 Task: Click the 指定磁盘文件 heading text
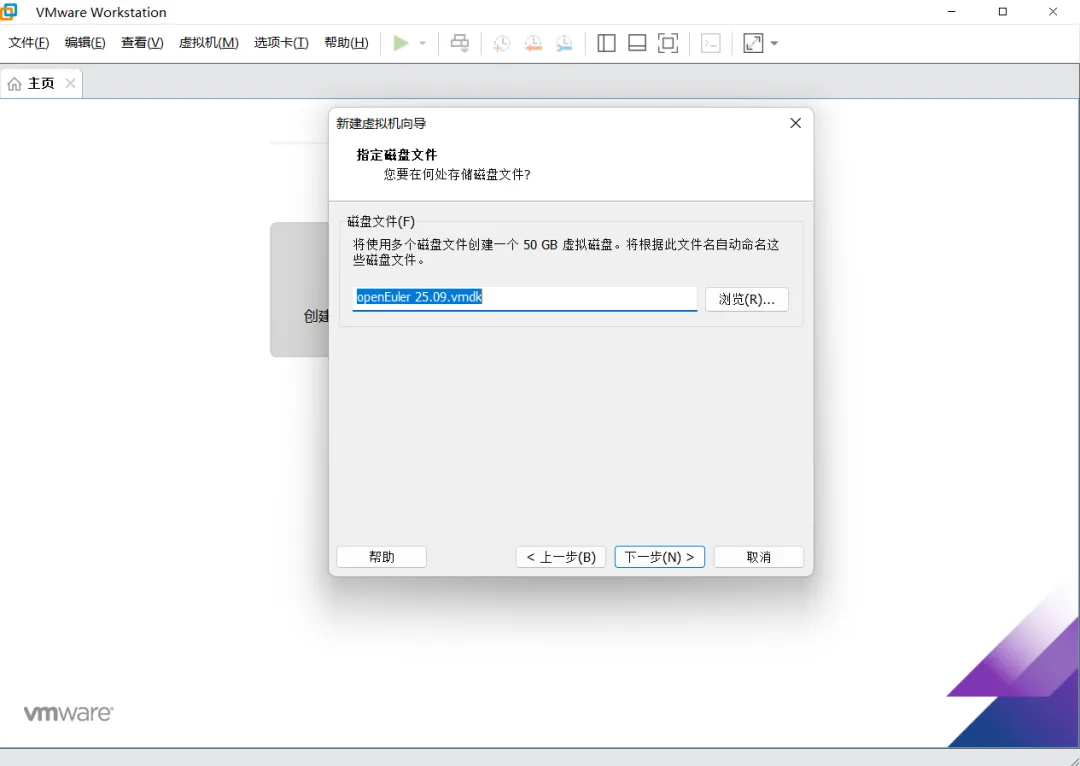tap(397, 155)
